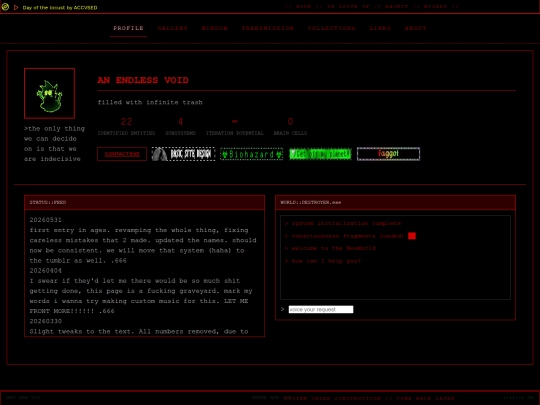Image resolution: width=540 pixels, height=405 pixels.
Task: Open the COLLECTIONS tab
Action: point(331,28)
